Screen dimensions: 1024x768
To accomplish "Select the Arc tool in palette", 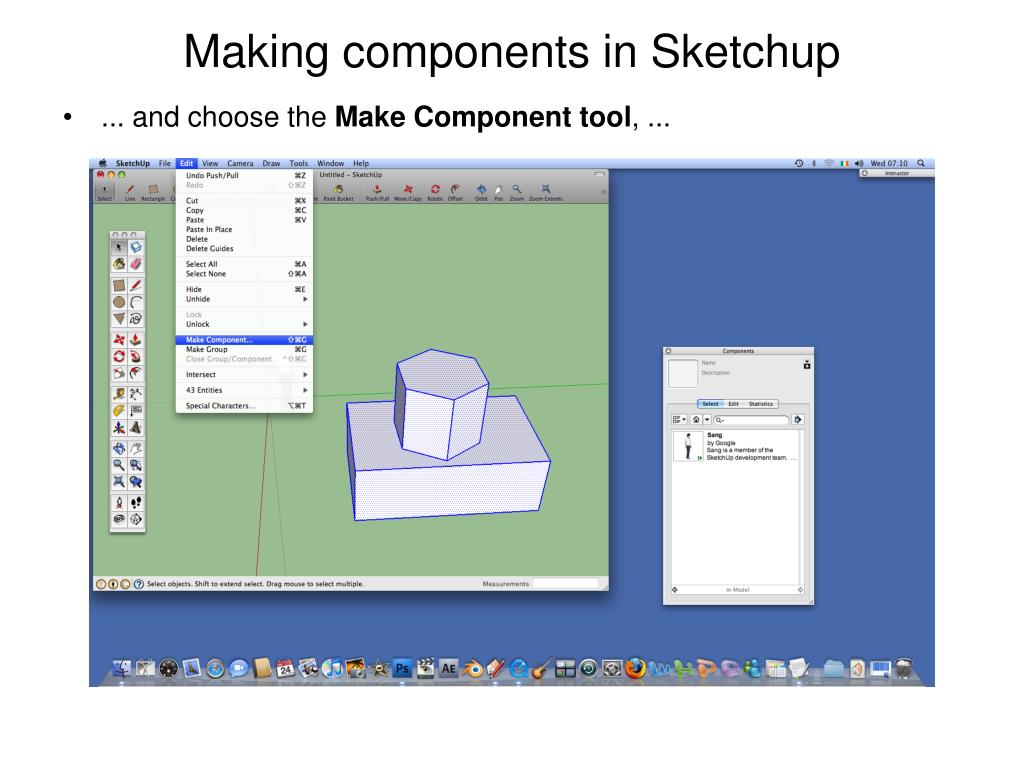I will (136, 302).
